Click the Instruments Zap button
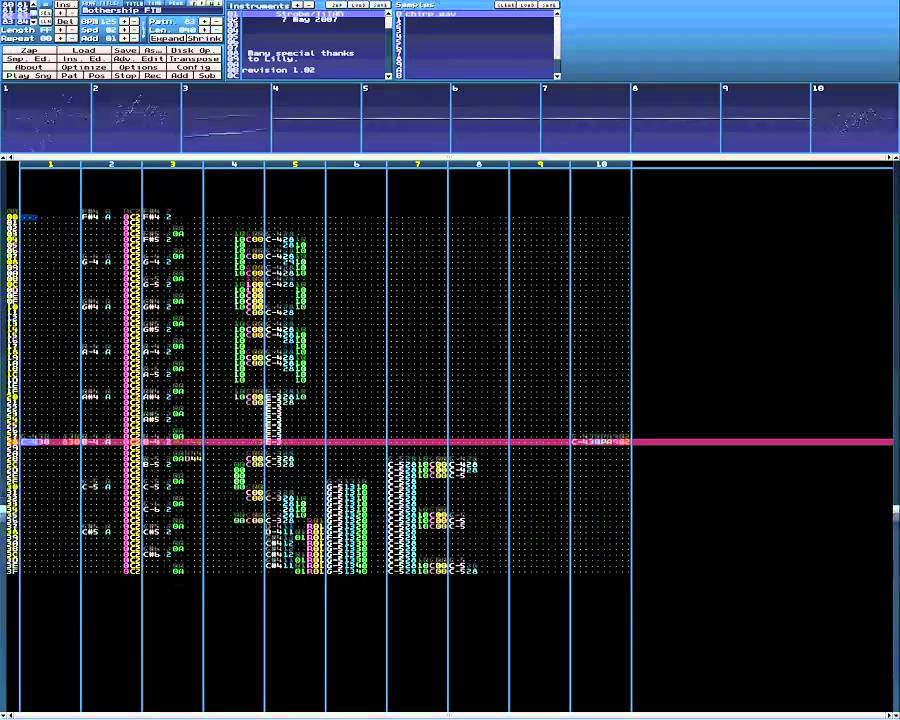Viewport: 900px width, 720px height. pyautogui.click(x=336, y=5)
